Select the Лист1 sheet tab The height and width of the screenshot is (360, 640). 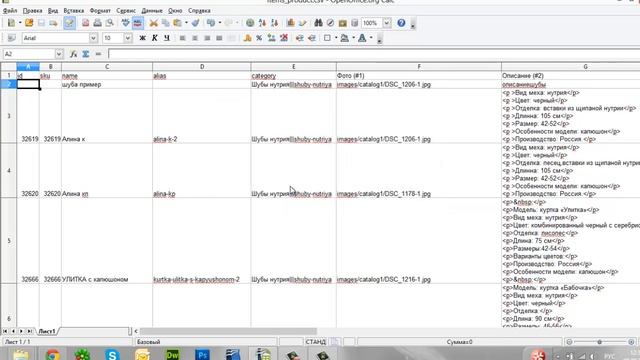click(47, 331)
